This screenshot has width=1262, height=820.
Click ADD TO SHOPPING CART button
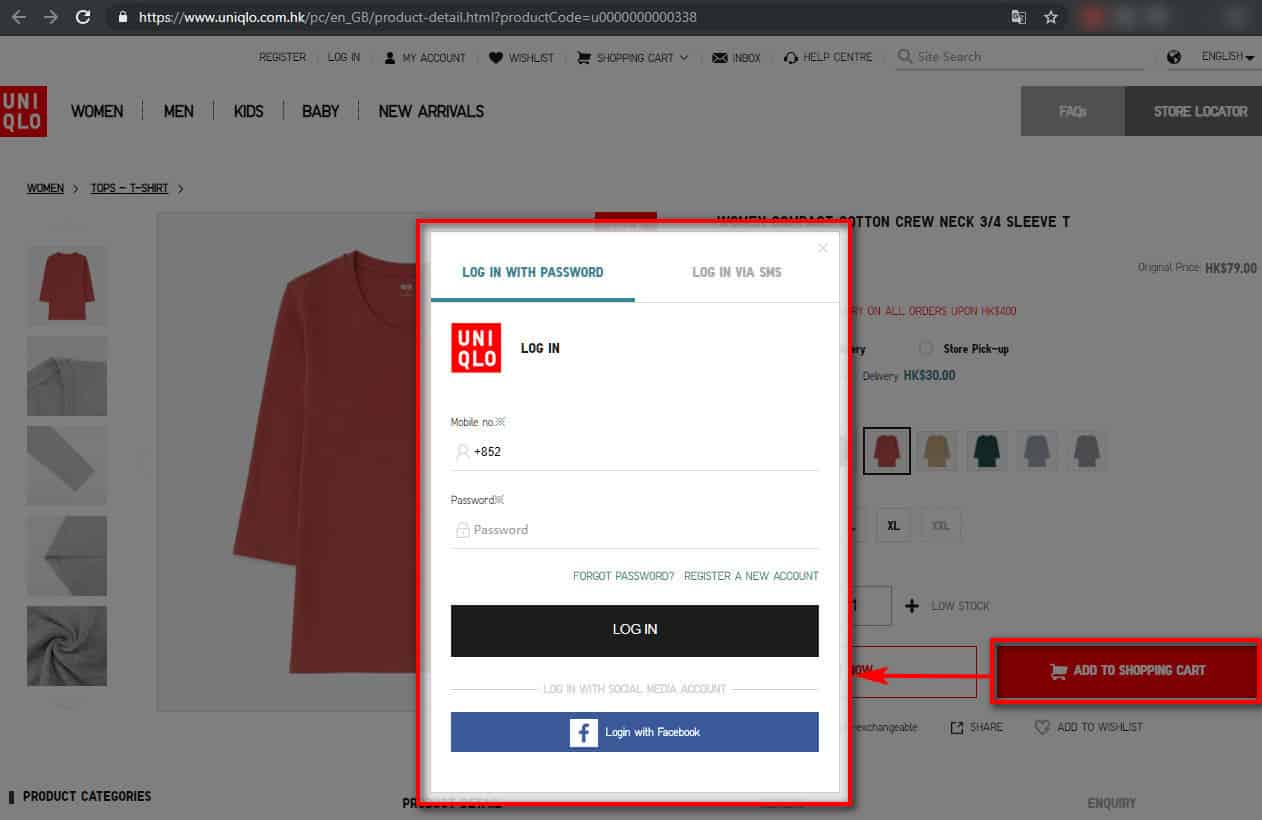point(1126,670)
